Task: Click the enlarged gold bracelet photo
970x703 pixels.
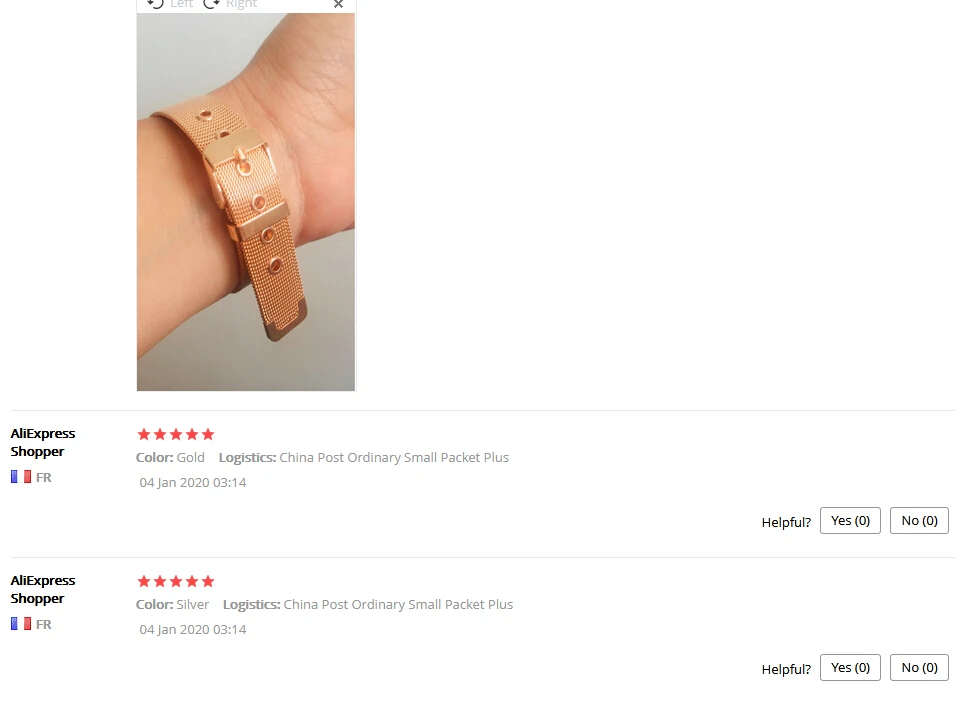Action: click(x=246, y=202)
